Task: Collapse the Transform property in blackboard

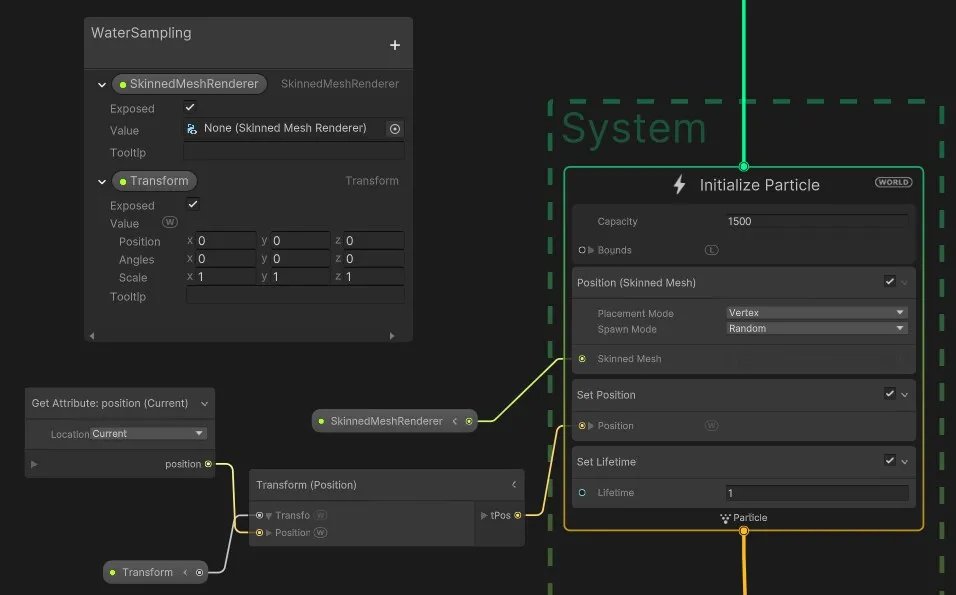Action: (x=102, y=182)
